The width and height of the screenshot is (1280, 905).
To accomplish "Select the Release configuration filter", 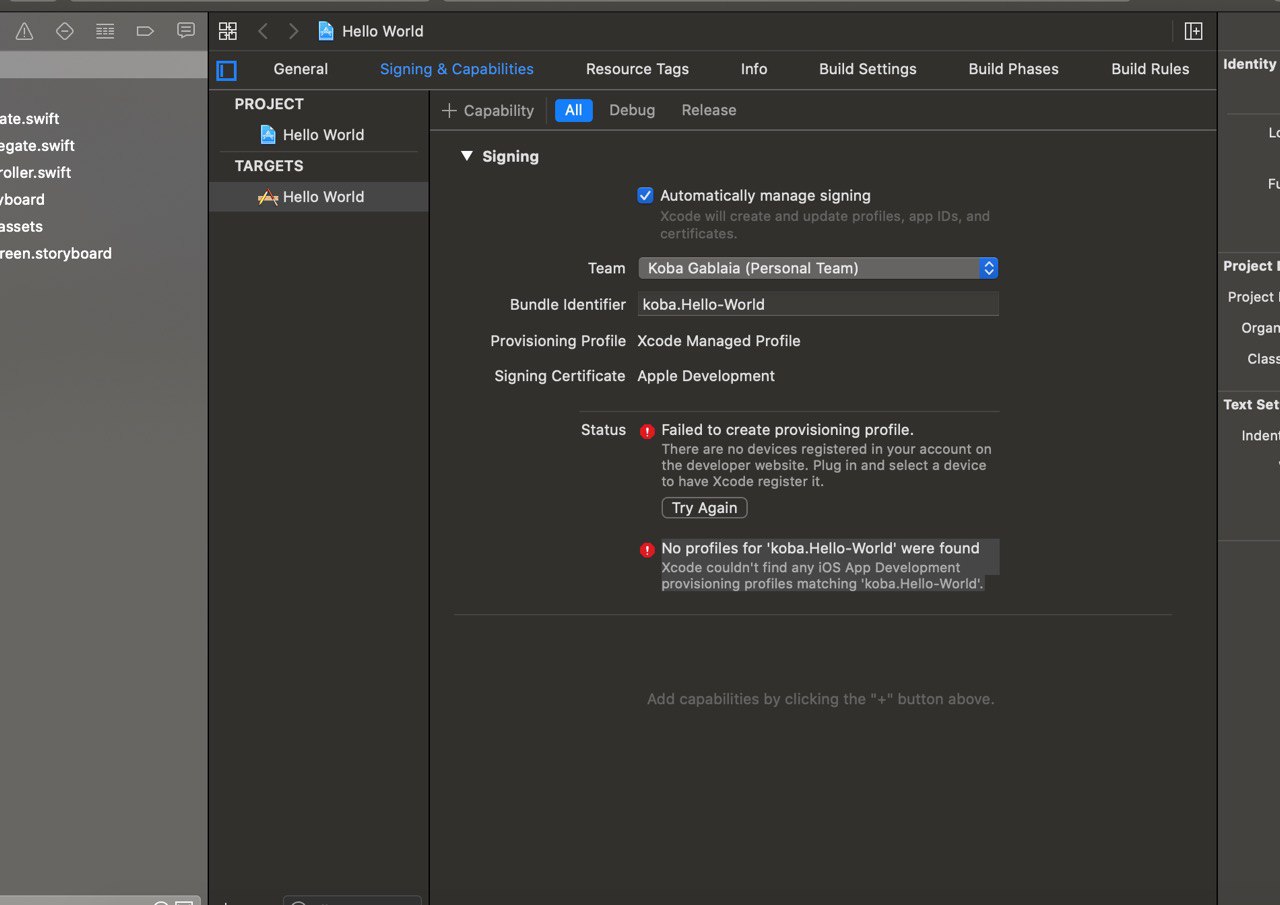I will (709, 110).
